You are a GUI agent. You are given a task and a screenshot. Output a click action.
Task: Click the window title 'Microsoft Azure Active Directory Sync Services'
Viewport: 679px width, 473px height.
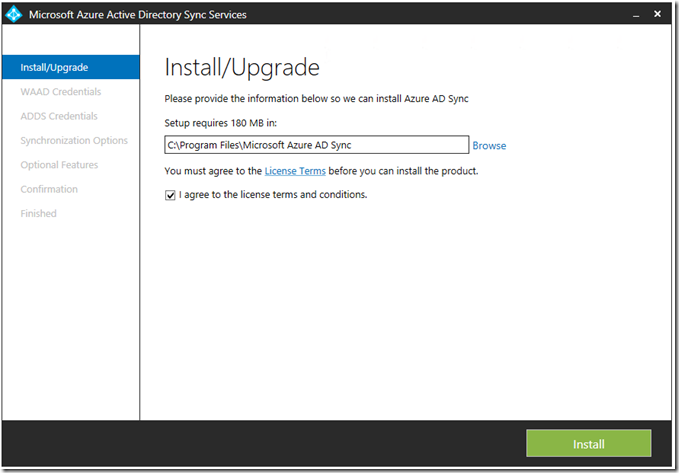click(x=138, y=15)
